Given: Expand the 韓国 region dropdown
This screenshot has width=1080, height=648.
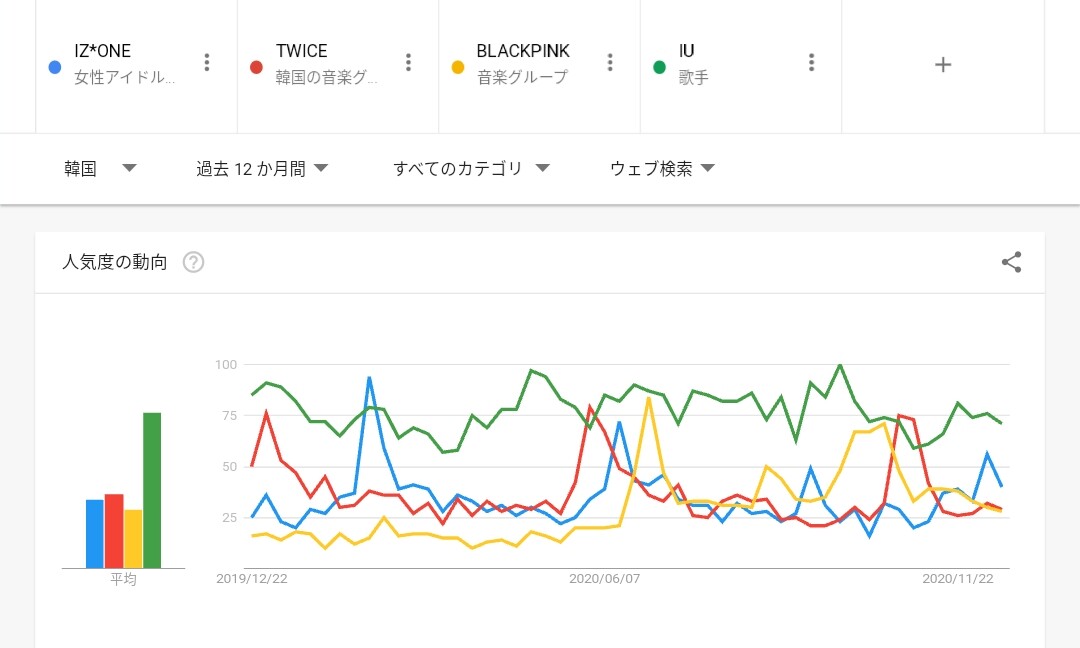Looking at the screenshot, I should (x=100, y=169).
